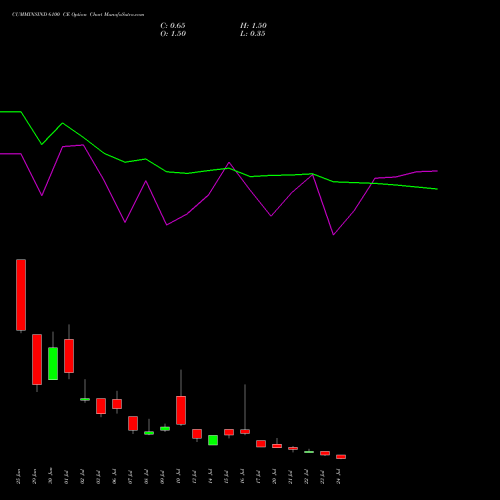
Task: Click the red candle for 17 Jul
Action: tap(261, 444)
